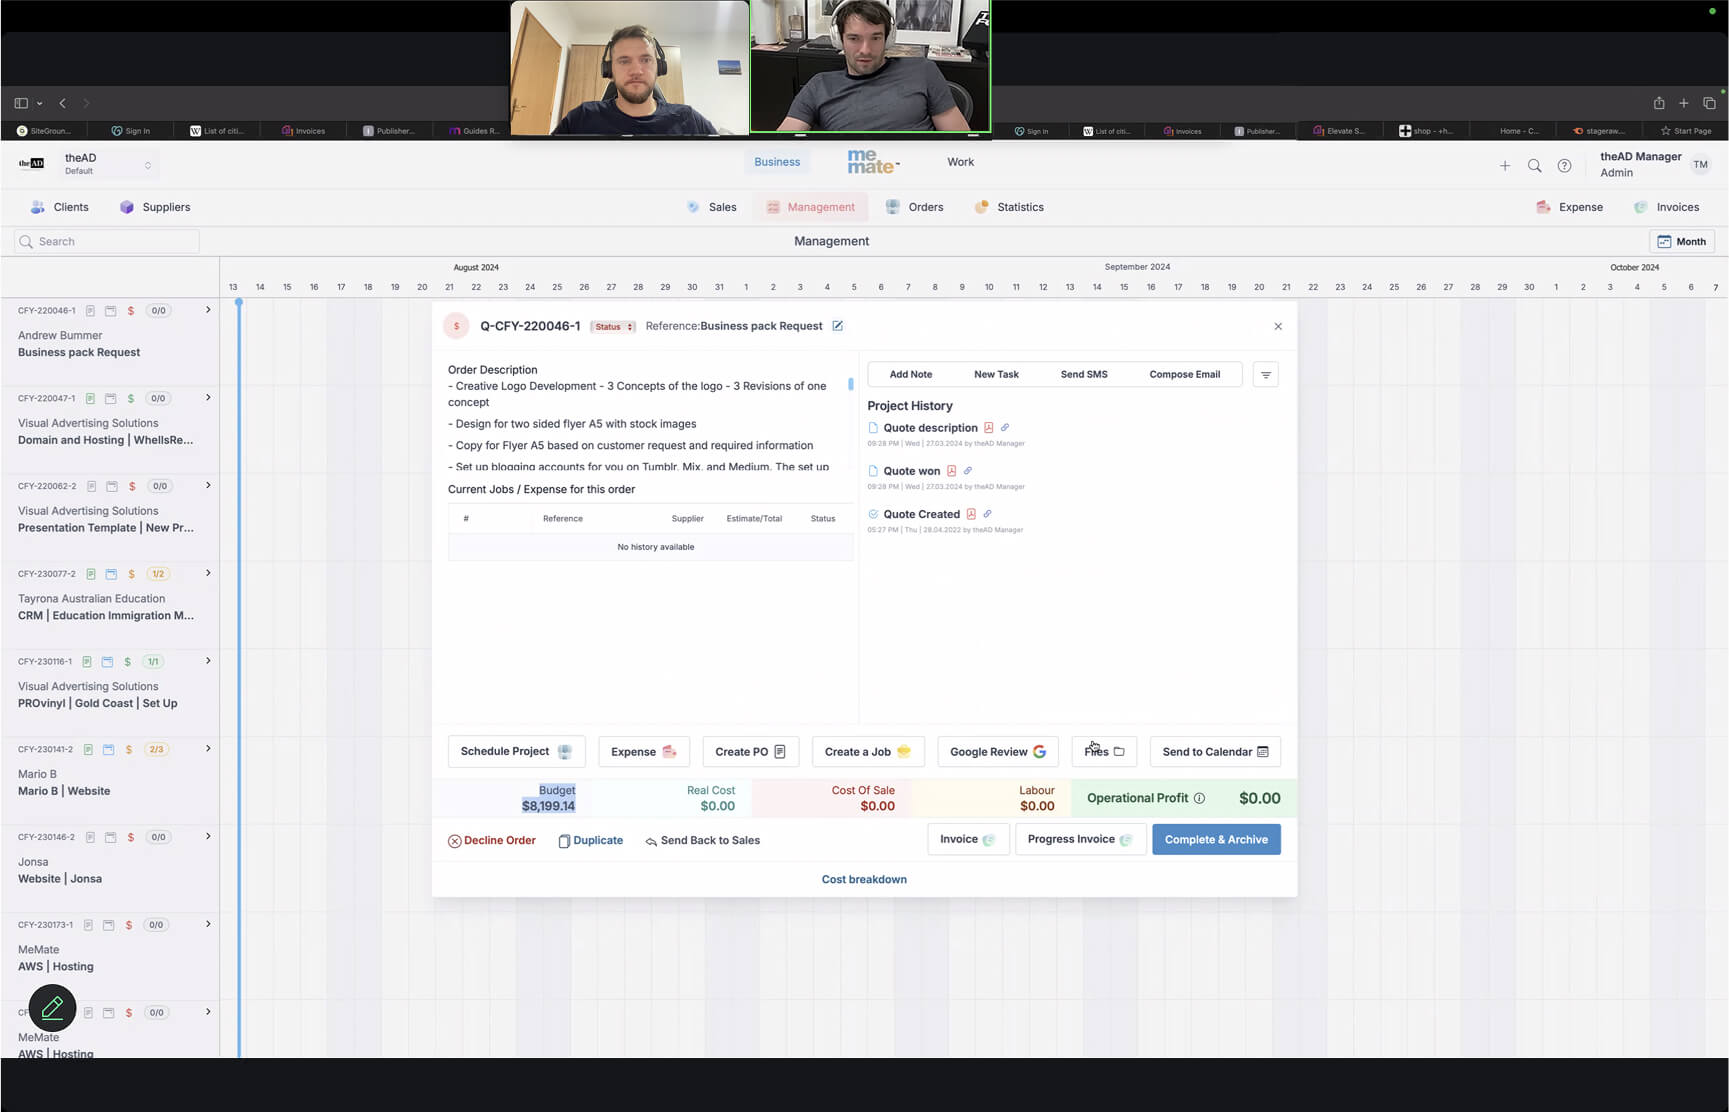The width and height of the screenshot is (1729, 1113).
Task: Expand the CFY-220062-2 row chevron
Action: coord(208,486)
